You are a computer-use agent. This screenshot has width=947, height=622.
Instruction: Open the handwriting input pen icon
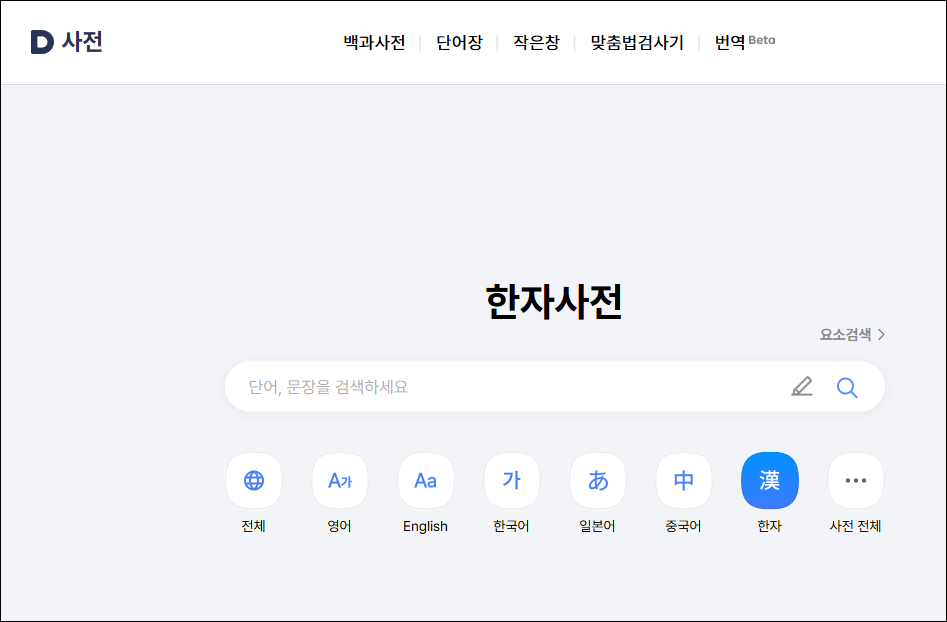tap(802, 386)
